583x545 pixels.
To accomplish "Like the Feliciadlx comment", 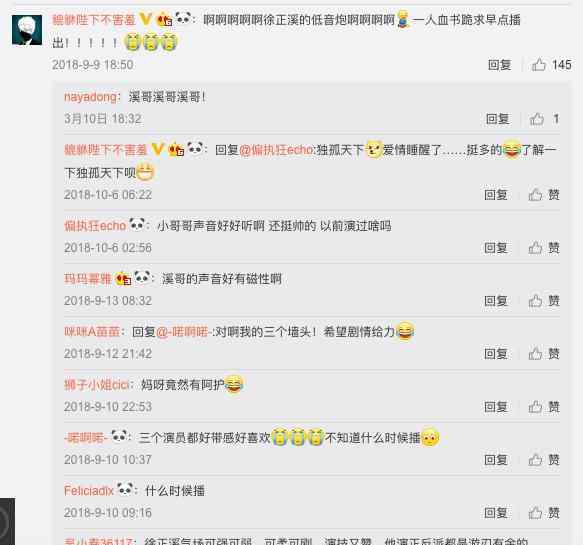I will pyautogui.click(x=544, y=513).
